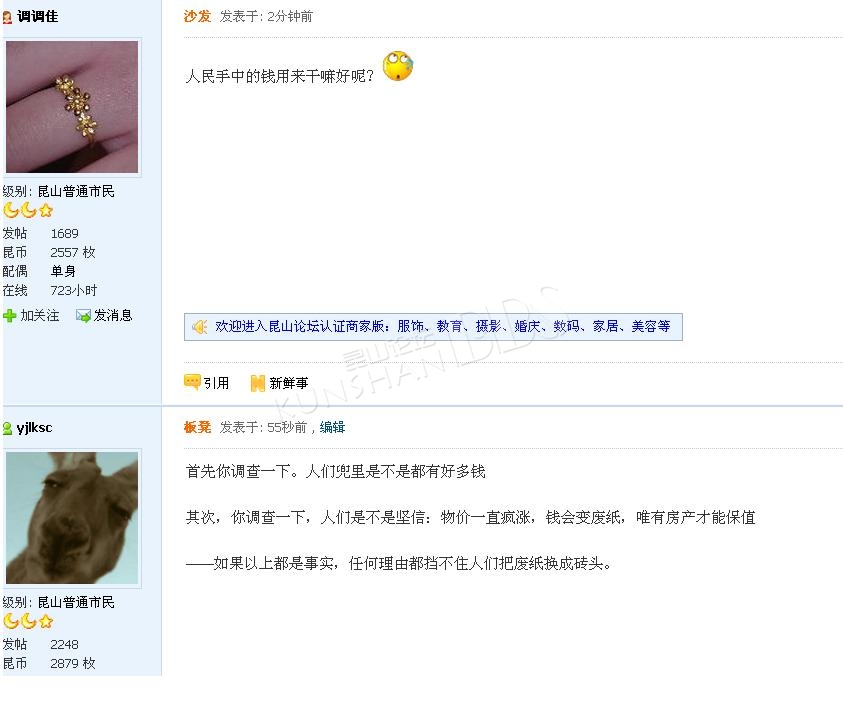Click the shocked emoji in first post
Image resolution: width=843 pixels, height=708 pixels.
(x=398, y=66)
